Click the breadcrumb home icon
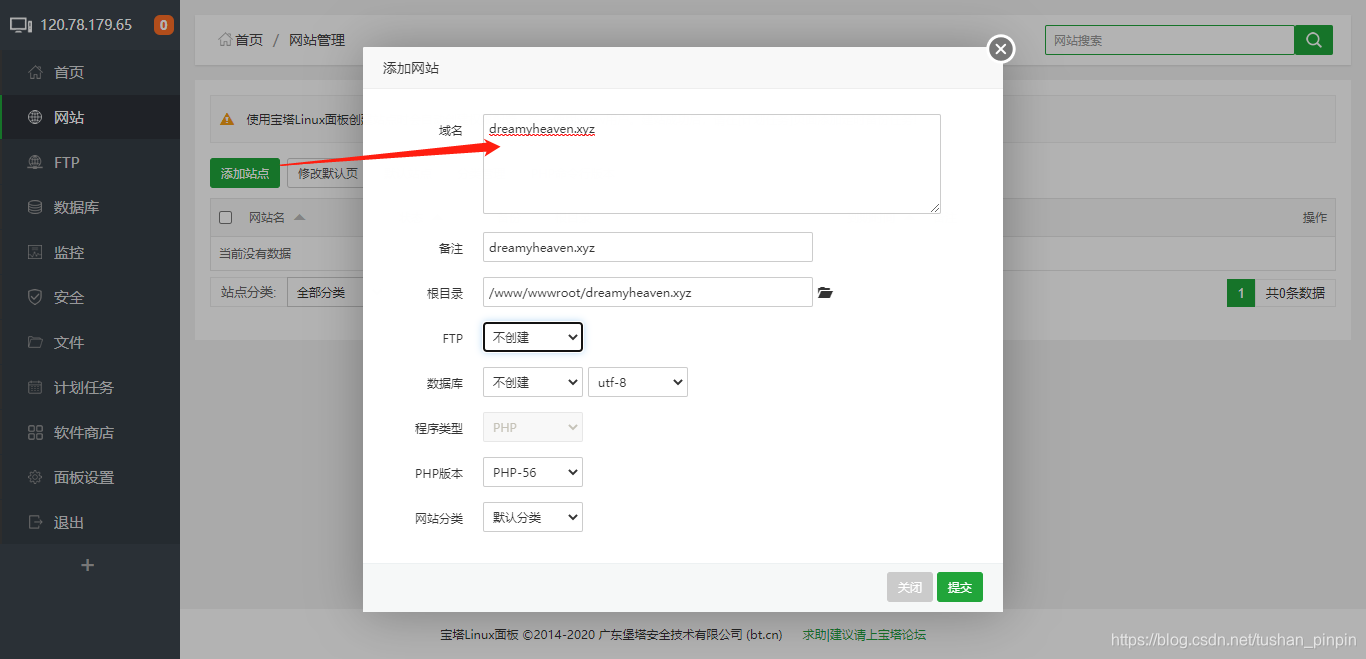This screenshot has height=659, width=1366. tap(225, 40)
